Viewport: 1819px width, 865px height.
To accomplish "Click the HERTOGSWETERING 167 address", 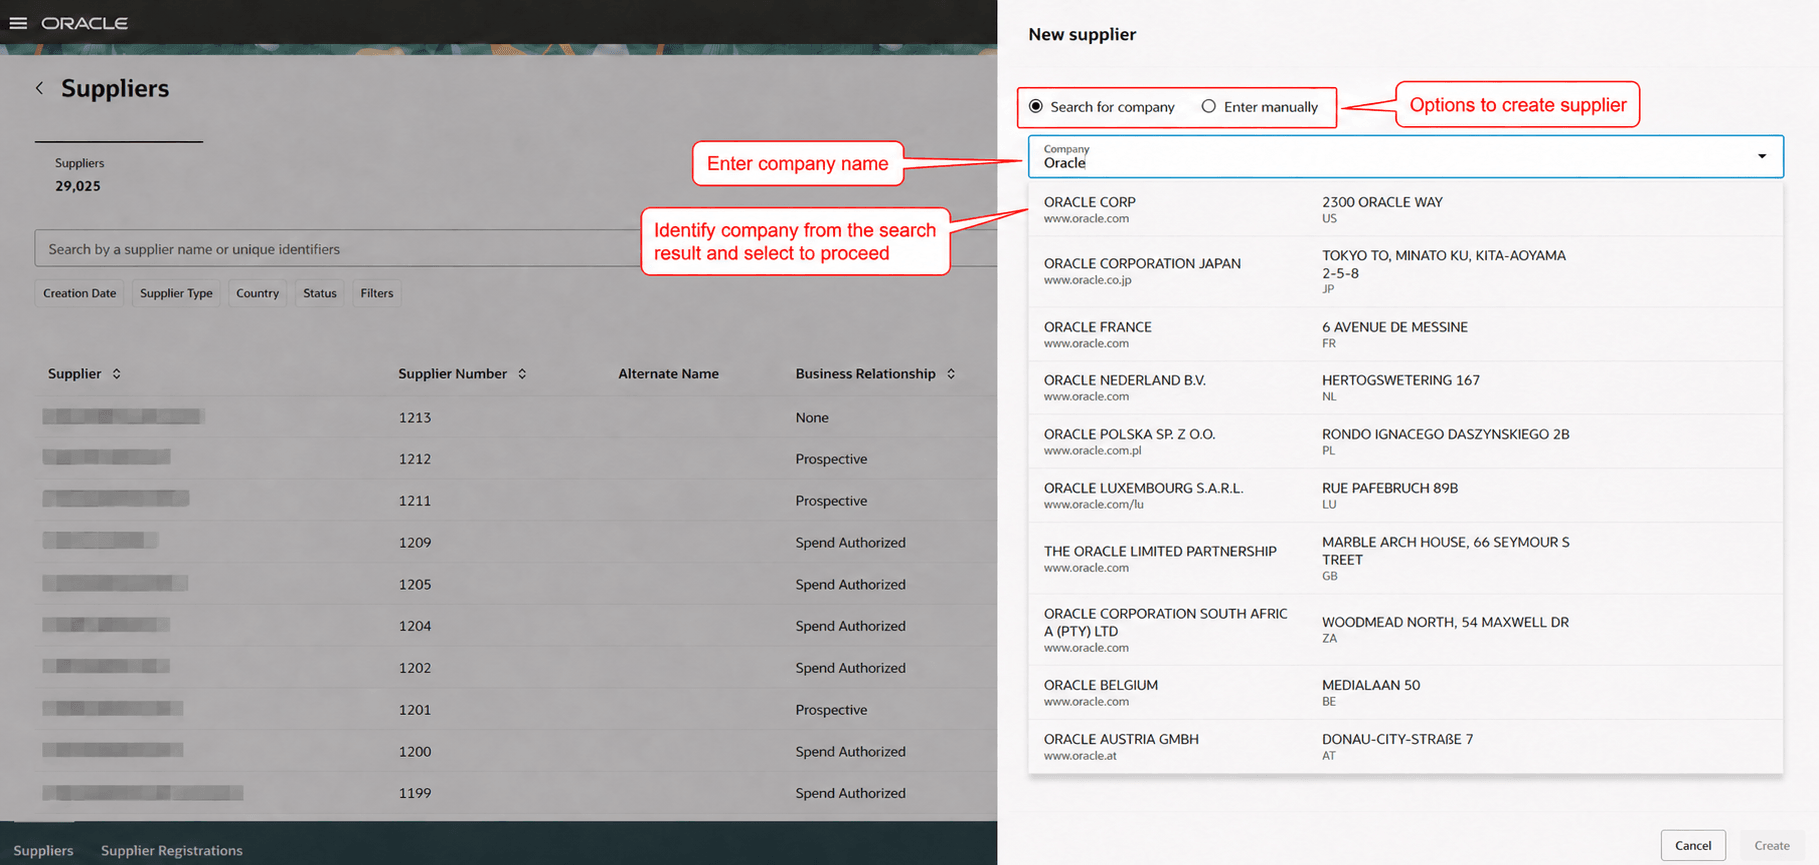I will (1400, 380).
